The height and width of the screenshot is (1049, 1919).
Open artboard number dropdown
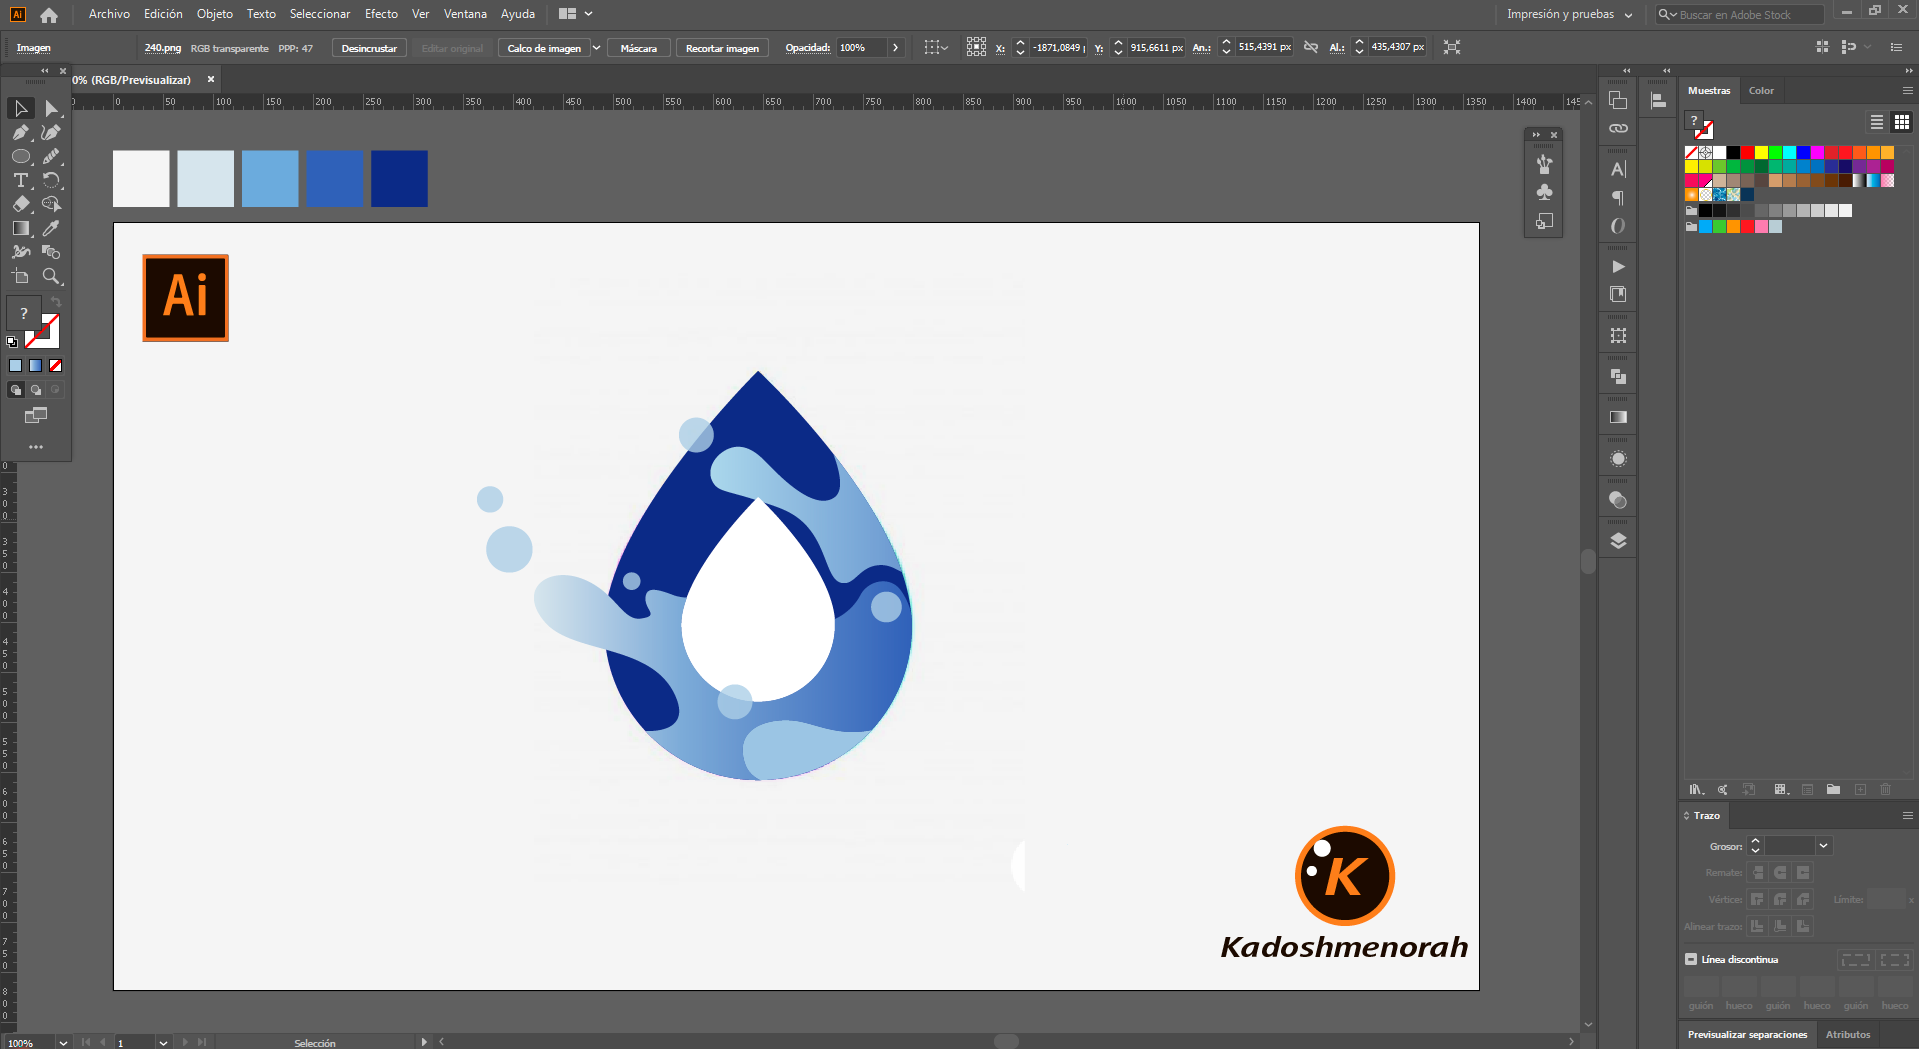pos(163,1042)
